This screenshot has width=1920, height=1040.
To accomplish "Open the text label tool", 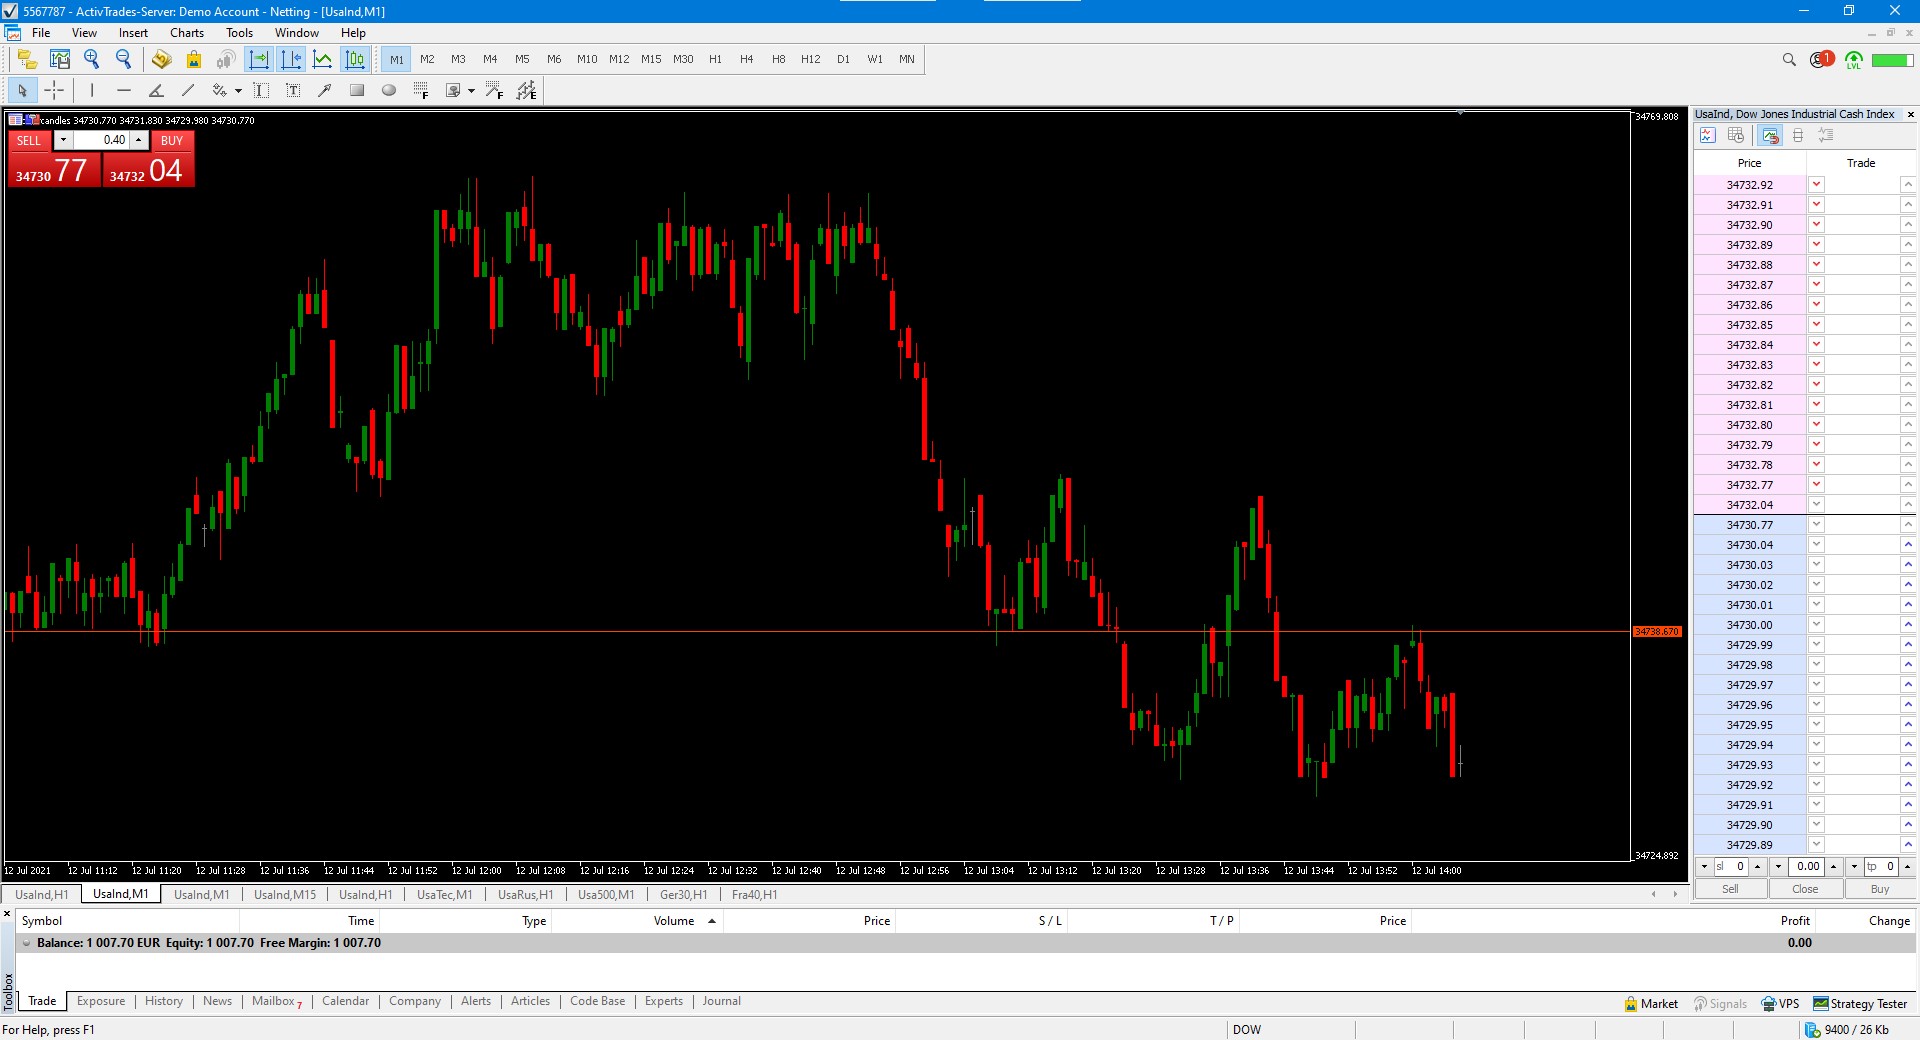I will pos(293,90).
